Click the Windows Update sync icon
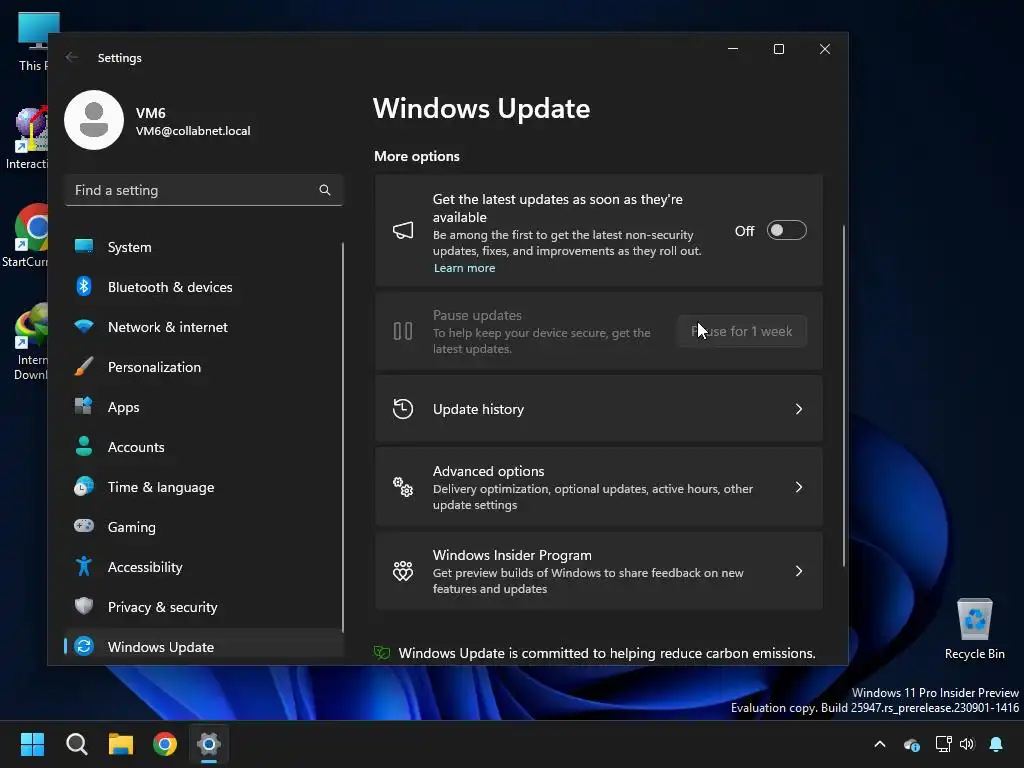This screenshot has height=768, width=1024. pyautogui.click(x=84, y=646)
